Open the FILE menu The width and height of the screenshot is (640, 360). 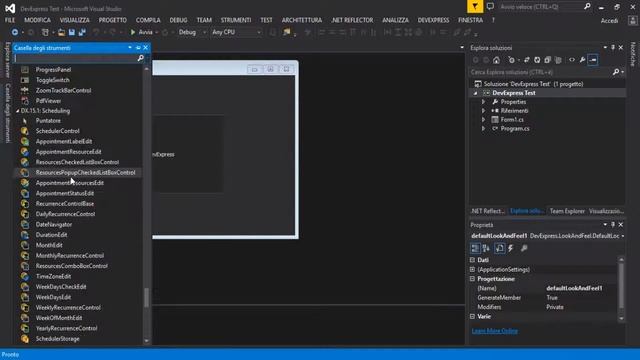[10, 20]
